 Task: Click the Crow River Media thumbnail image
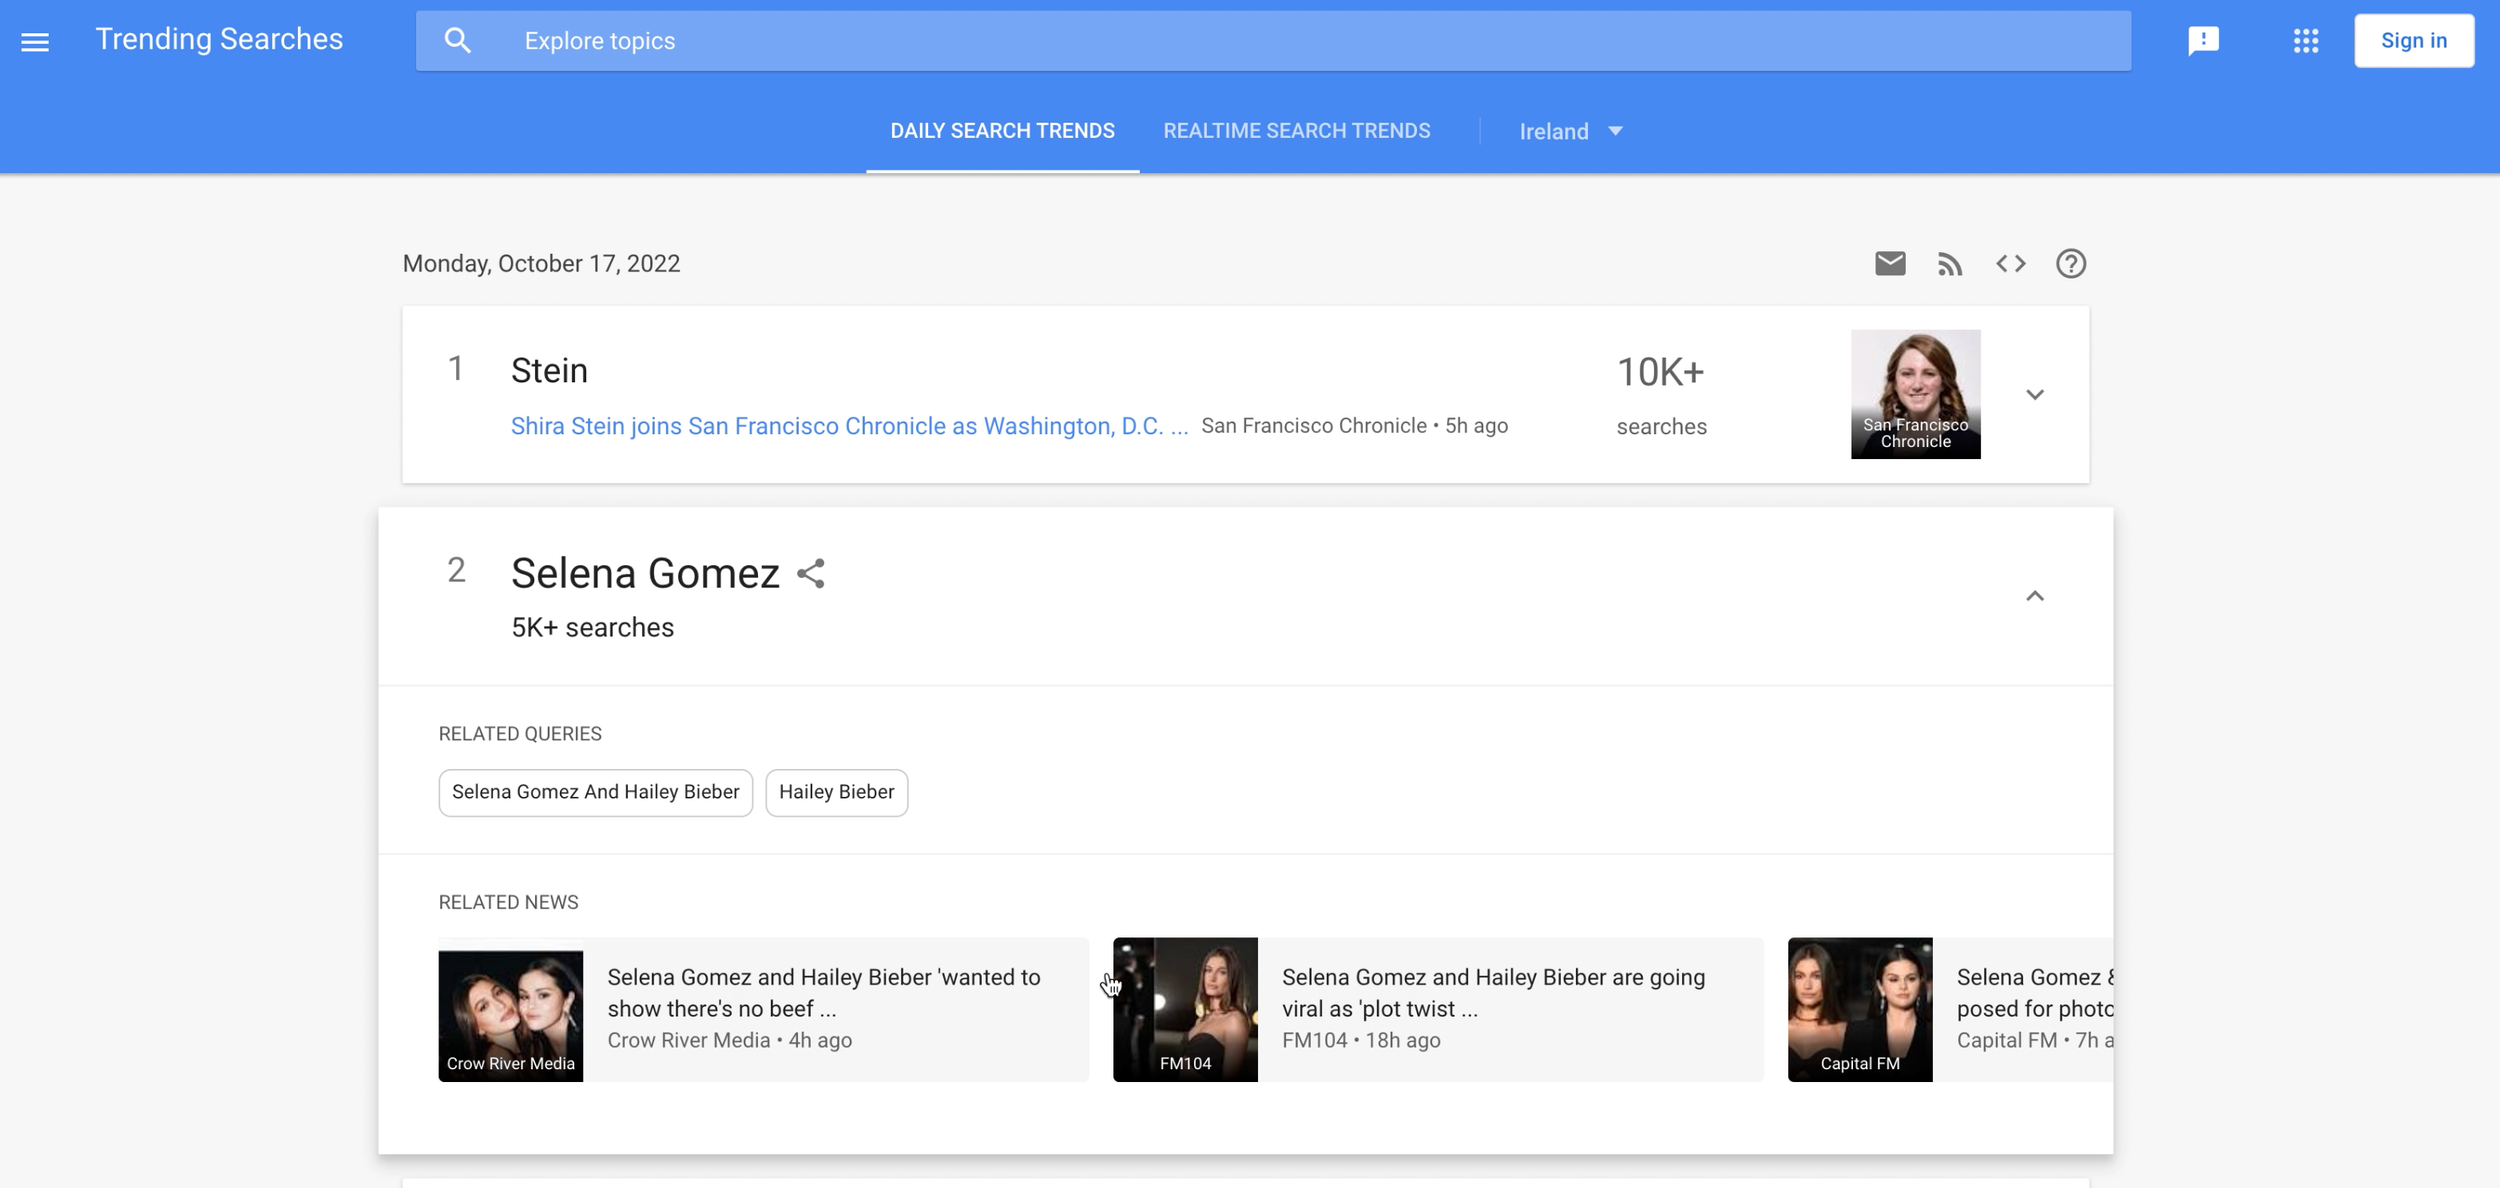pyautogui.click(x=510, y=1015)
